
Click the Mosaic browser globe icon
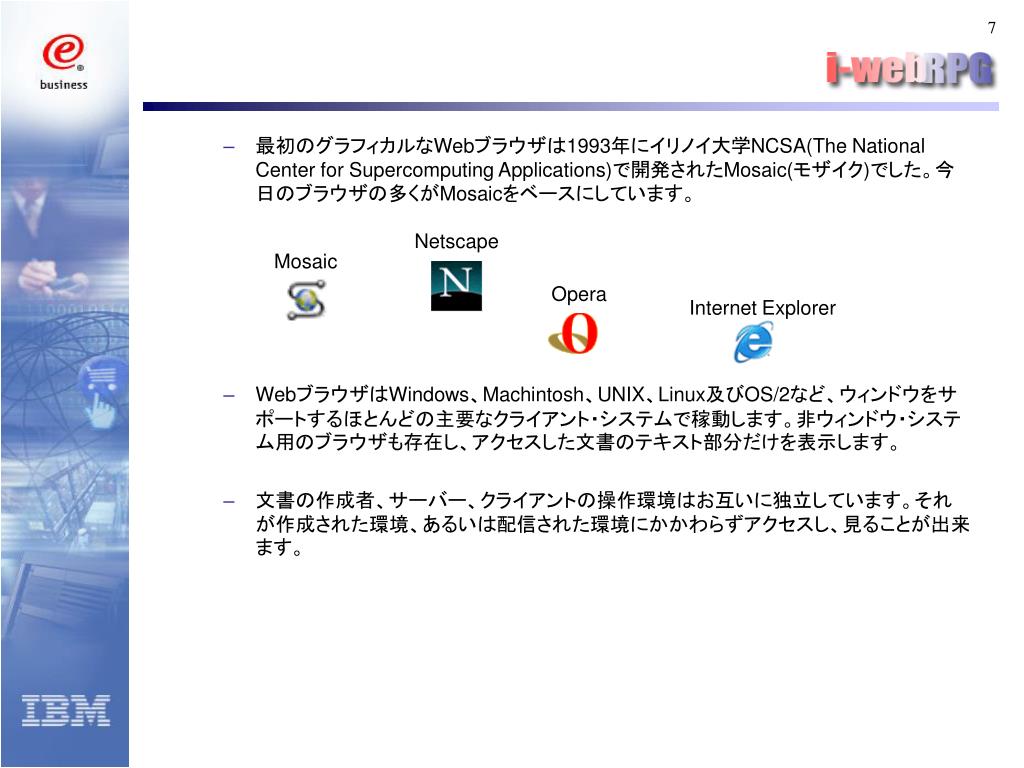(x=306, y=300)
